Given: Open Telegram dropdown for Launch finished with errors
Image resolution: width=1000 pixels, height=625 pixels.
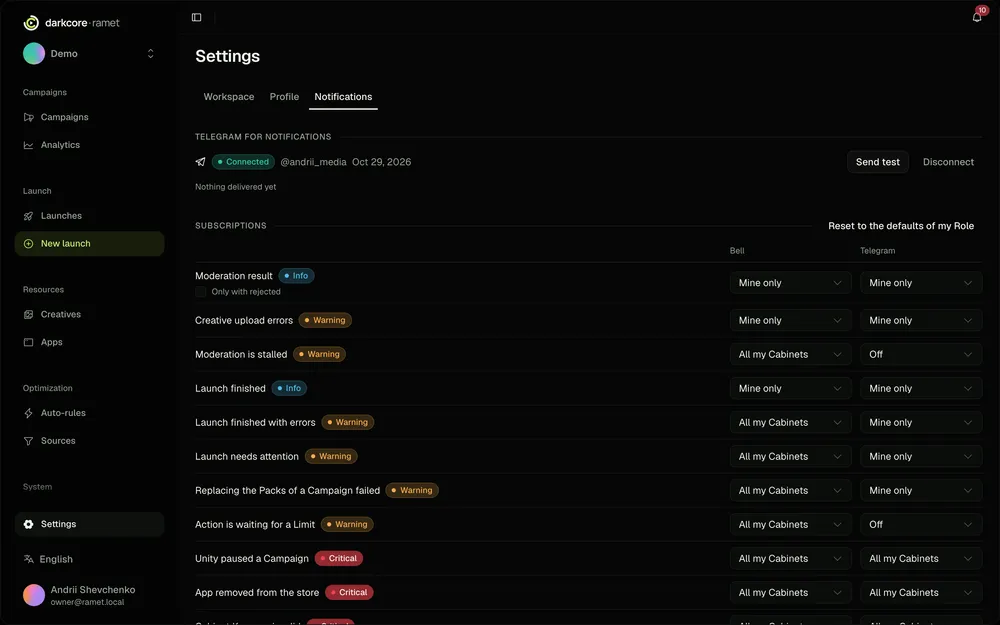Looking at the screenshot, I should tap(921, 422).
